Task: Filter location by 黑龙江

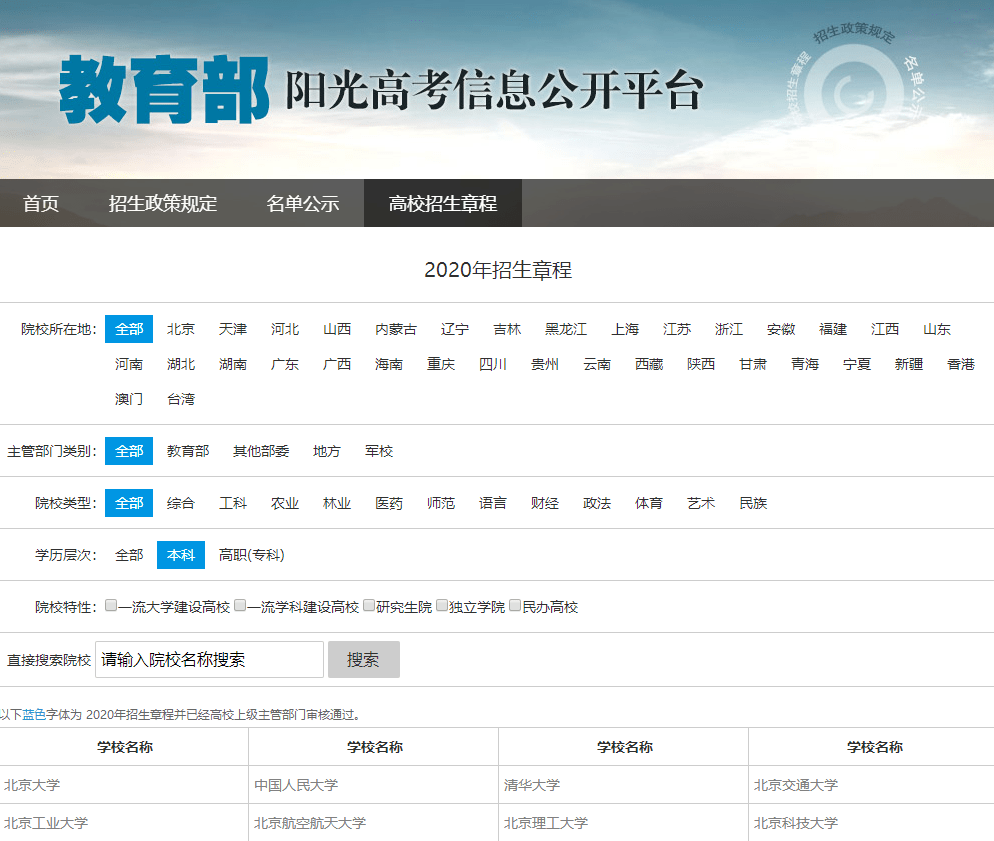Action: tap(565, 329)
